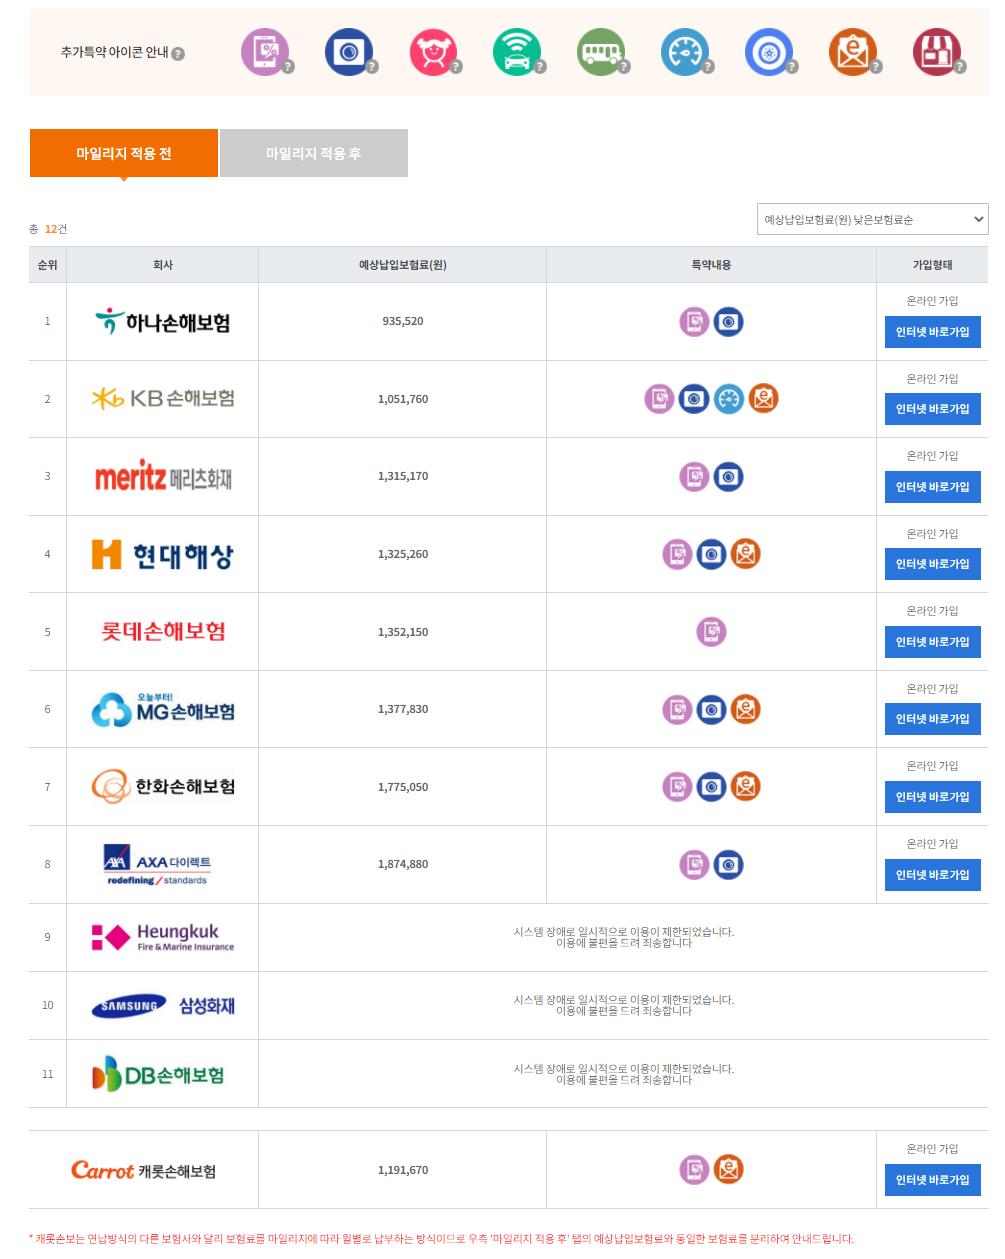The width and height of the screenshot is (1005, 1259).
Task: Click the premium value 1,191,670
Action: coord(403,1170)
